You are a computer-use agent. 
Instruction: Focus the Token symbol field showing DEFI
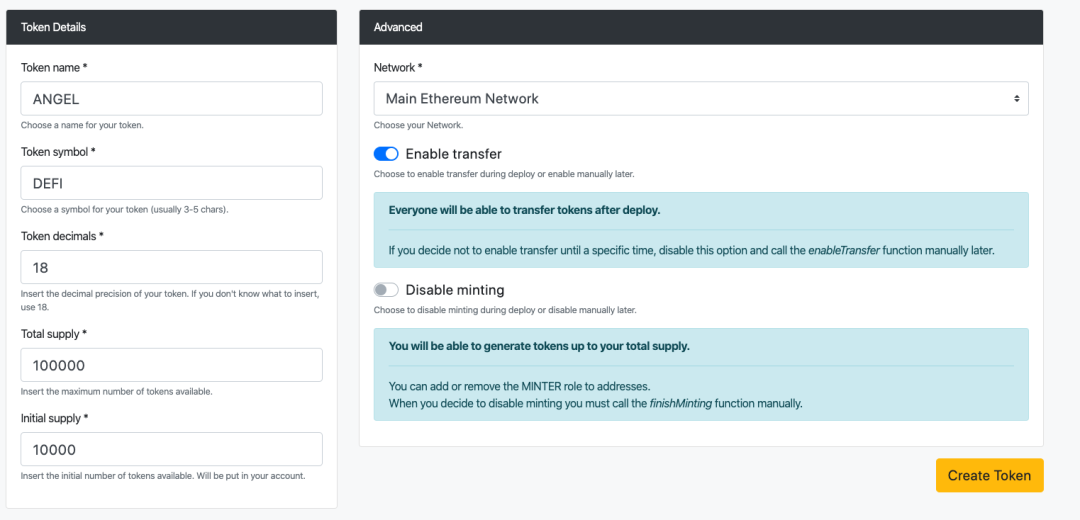click(171, 183)
